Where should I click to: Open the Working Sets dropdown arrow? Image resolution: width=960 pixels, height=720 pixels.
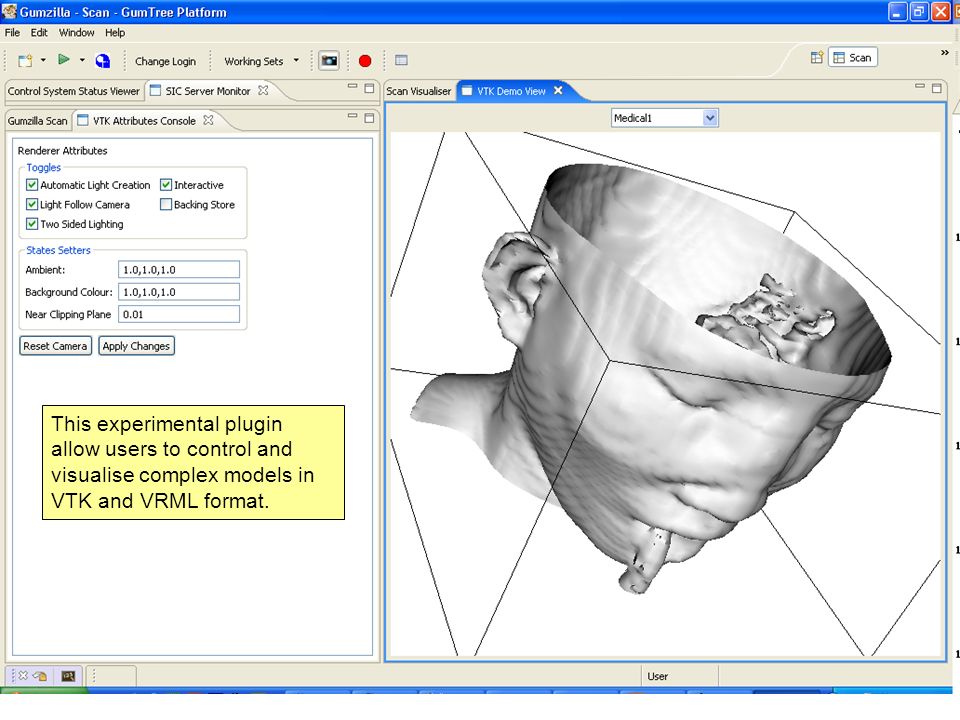[296, 60]
